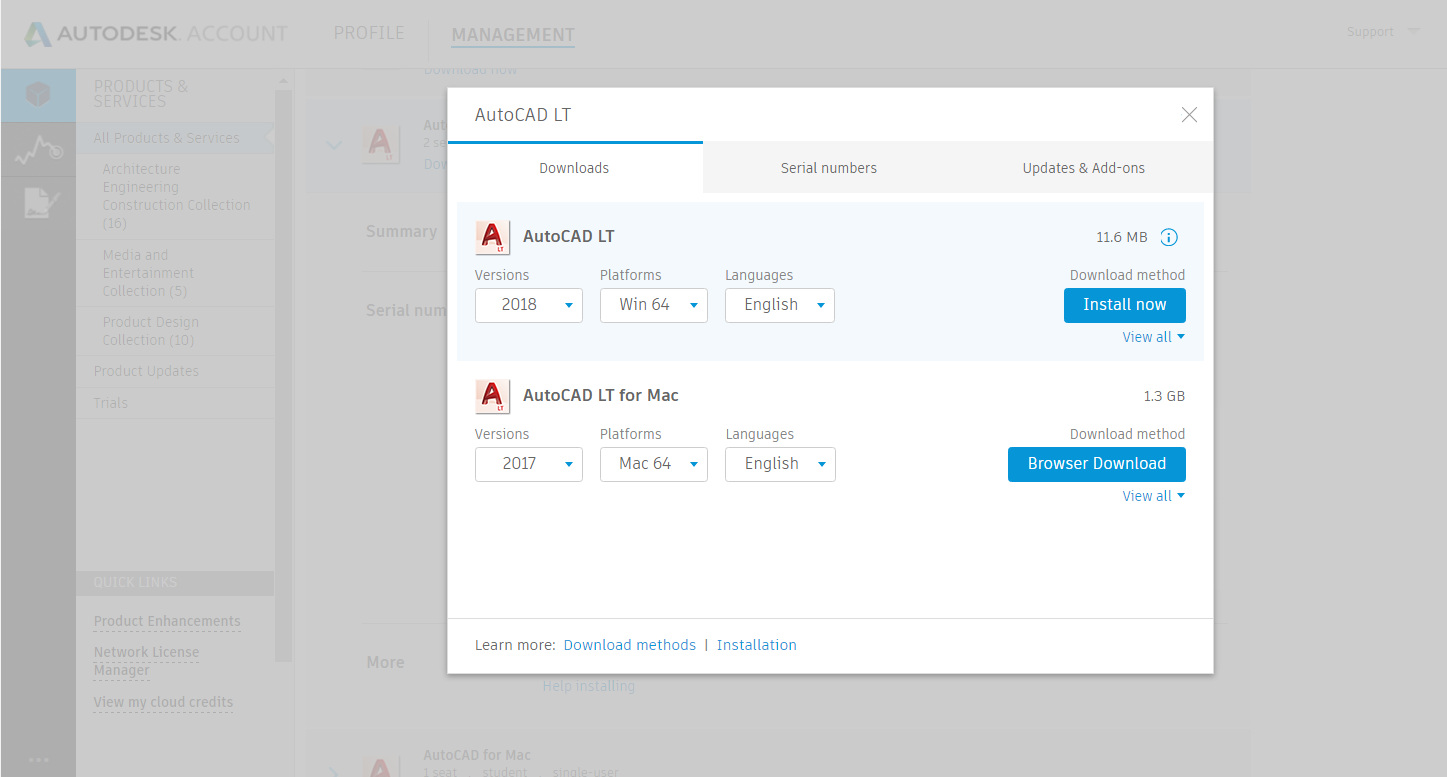Open the usage analytics graph sidebar icon
The image size is (1447, 777).
click(38, 150)
